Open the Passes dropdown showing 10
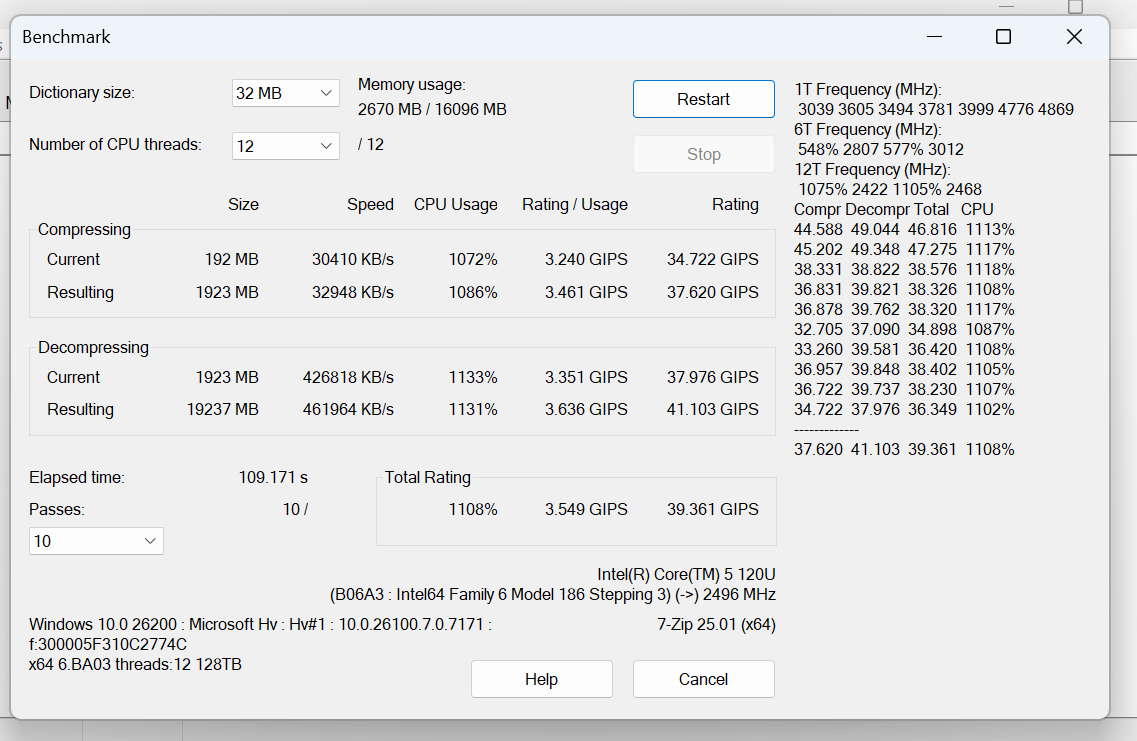The height and width of the screenshot is (741, 1137). tap(96, 541)
